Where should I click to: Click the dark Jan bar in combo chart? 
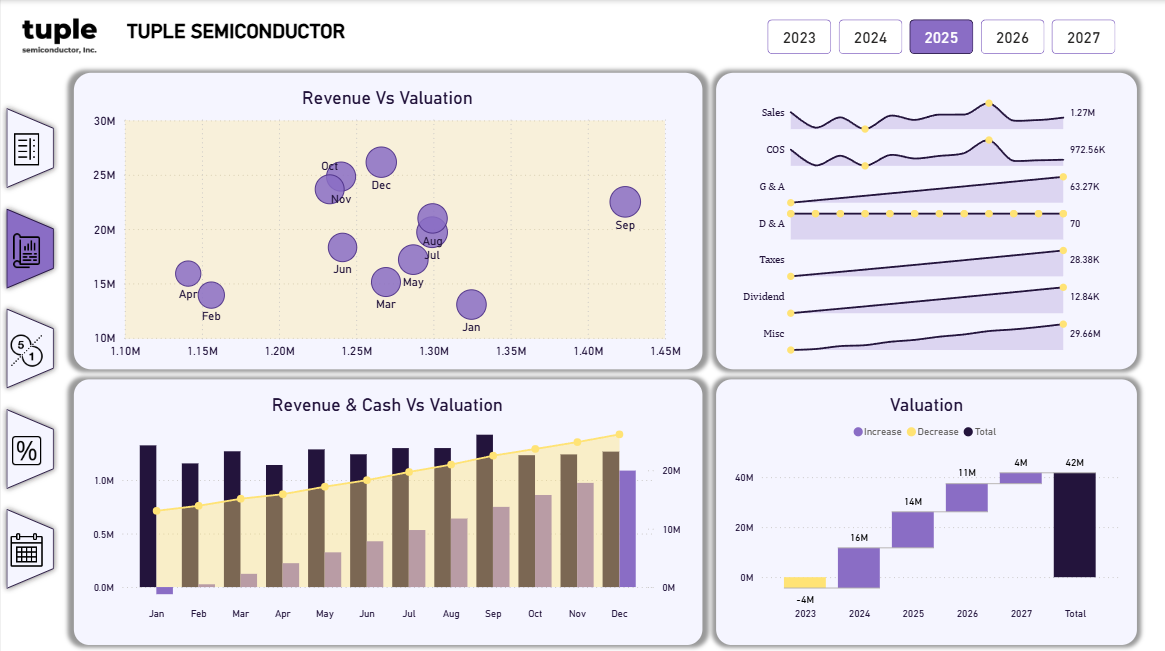[148, 516]
